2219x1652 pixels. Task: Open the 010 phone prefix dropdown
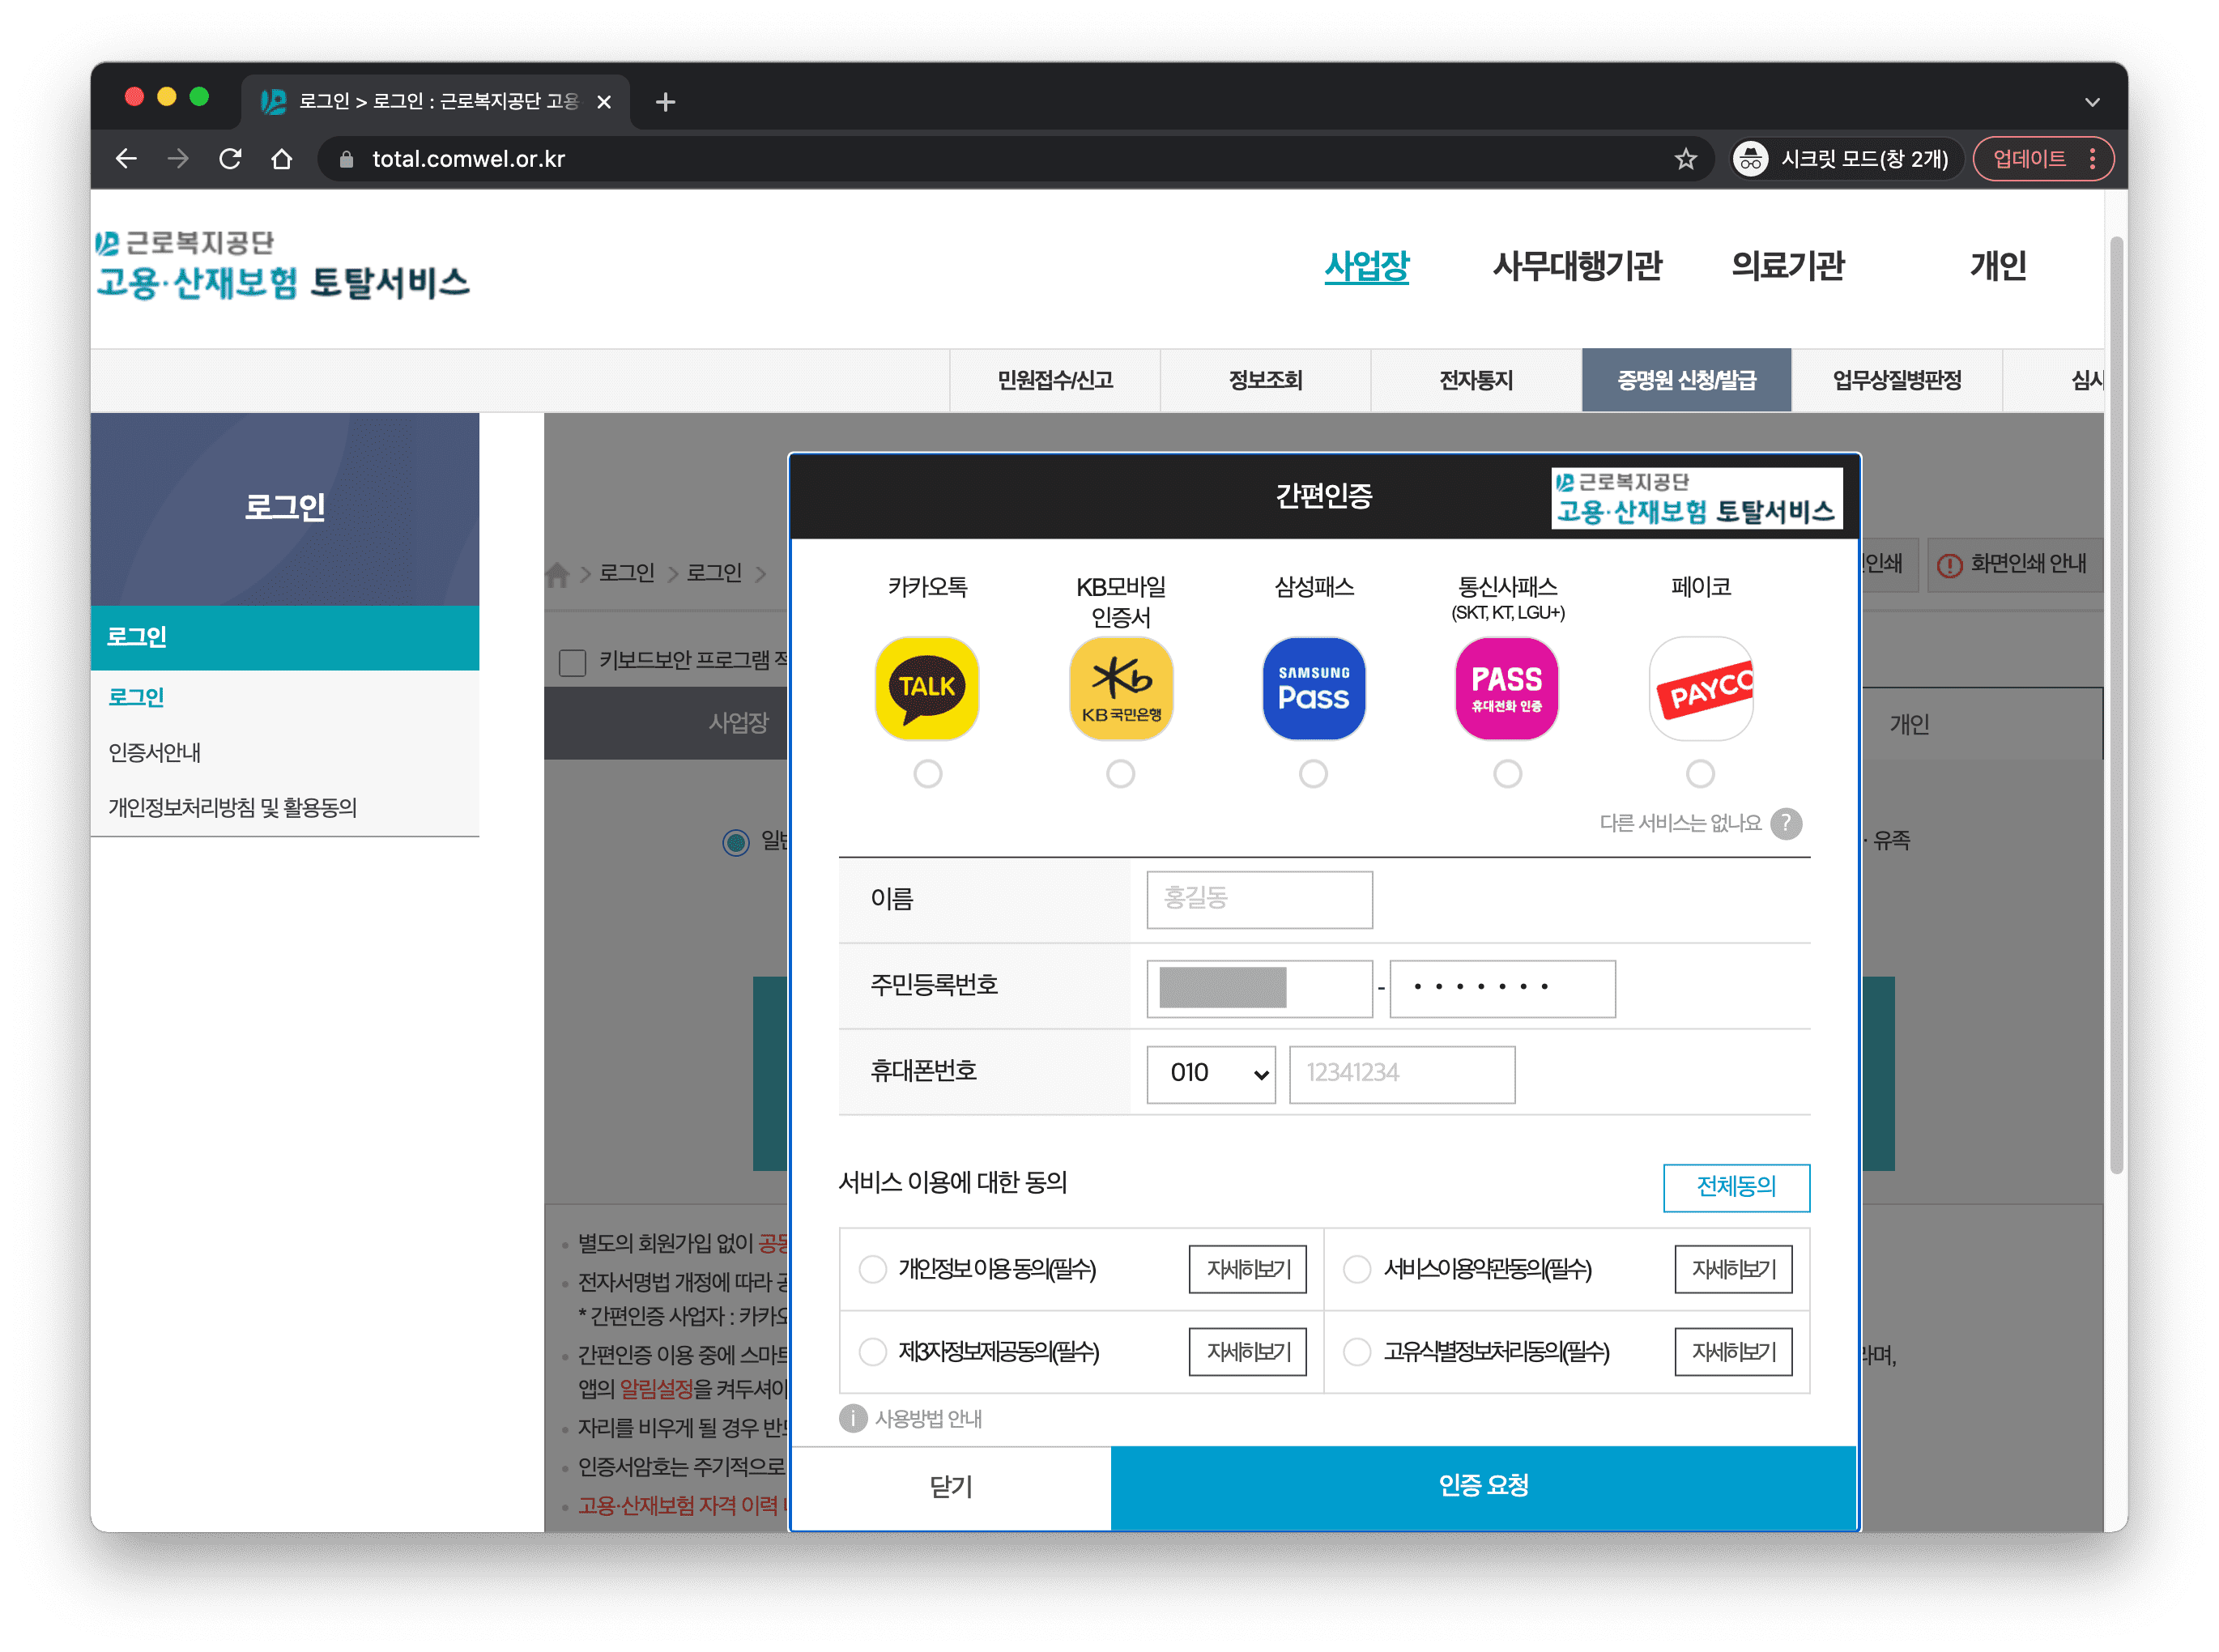[x=1210, y=1074]
